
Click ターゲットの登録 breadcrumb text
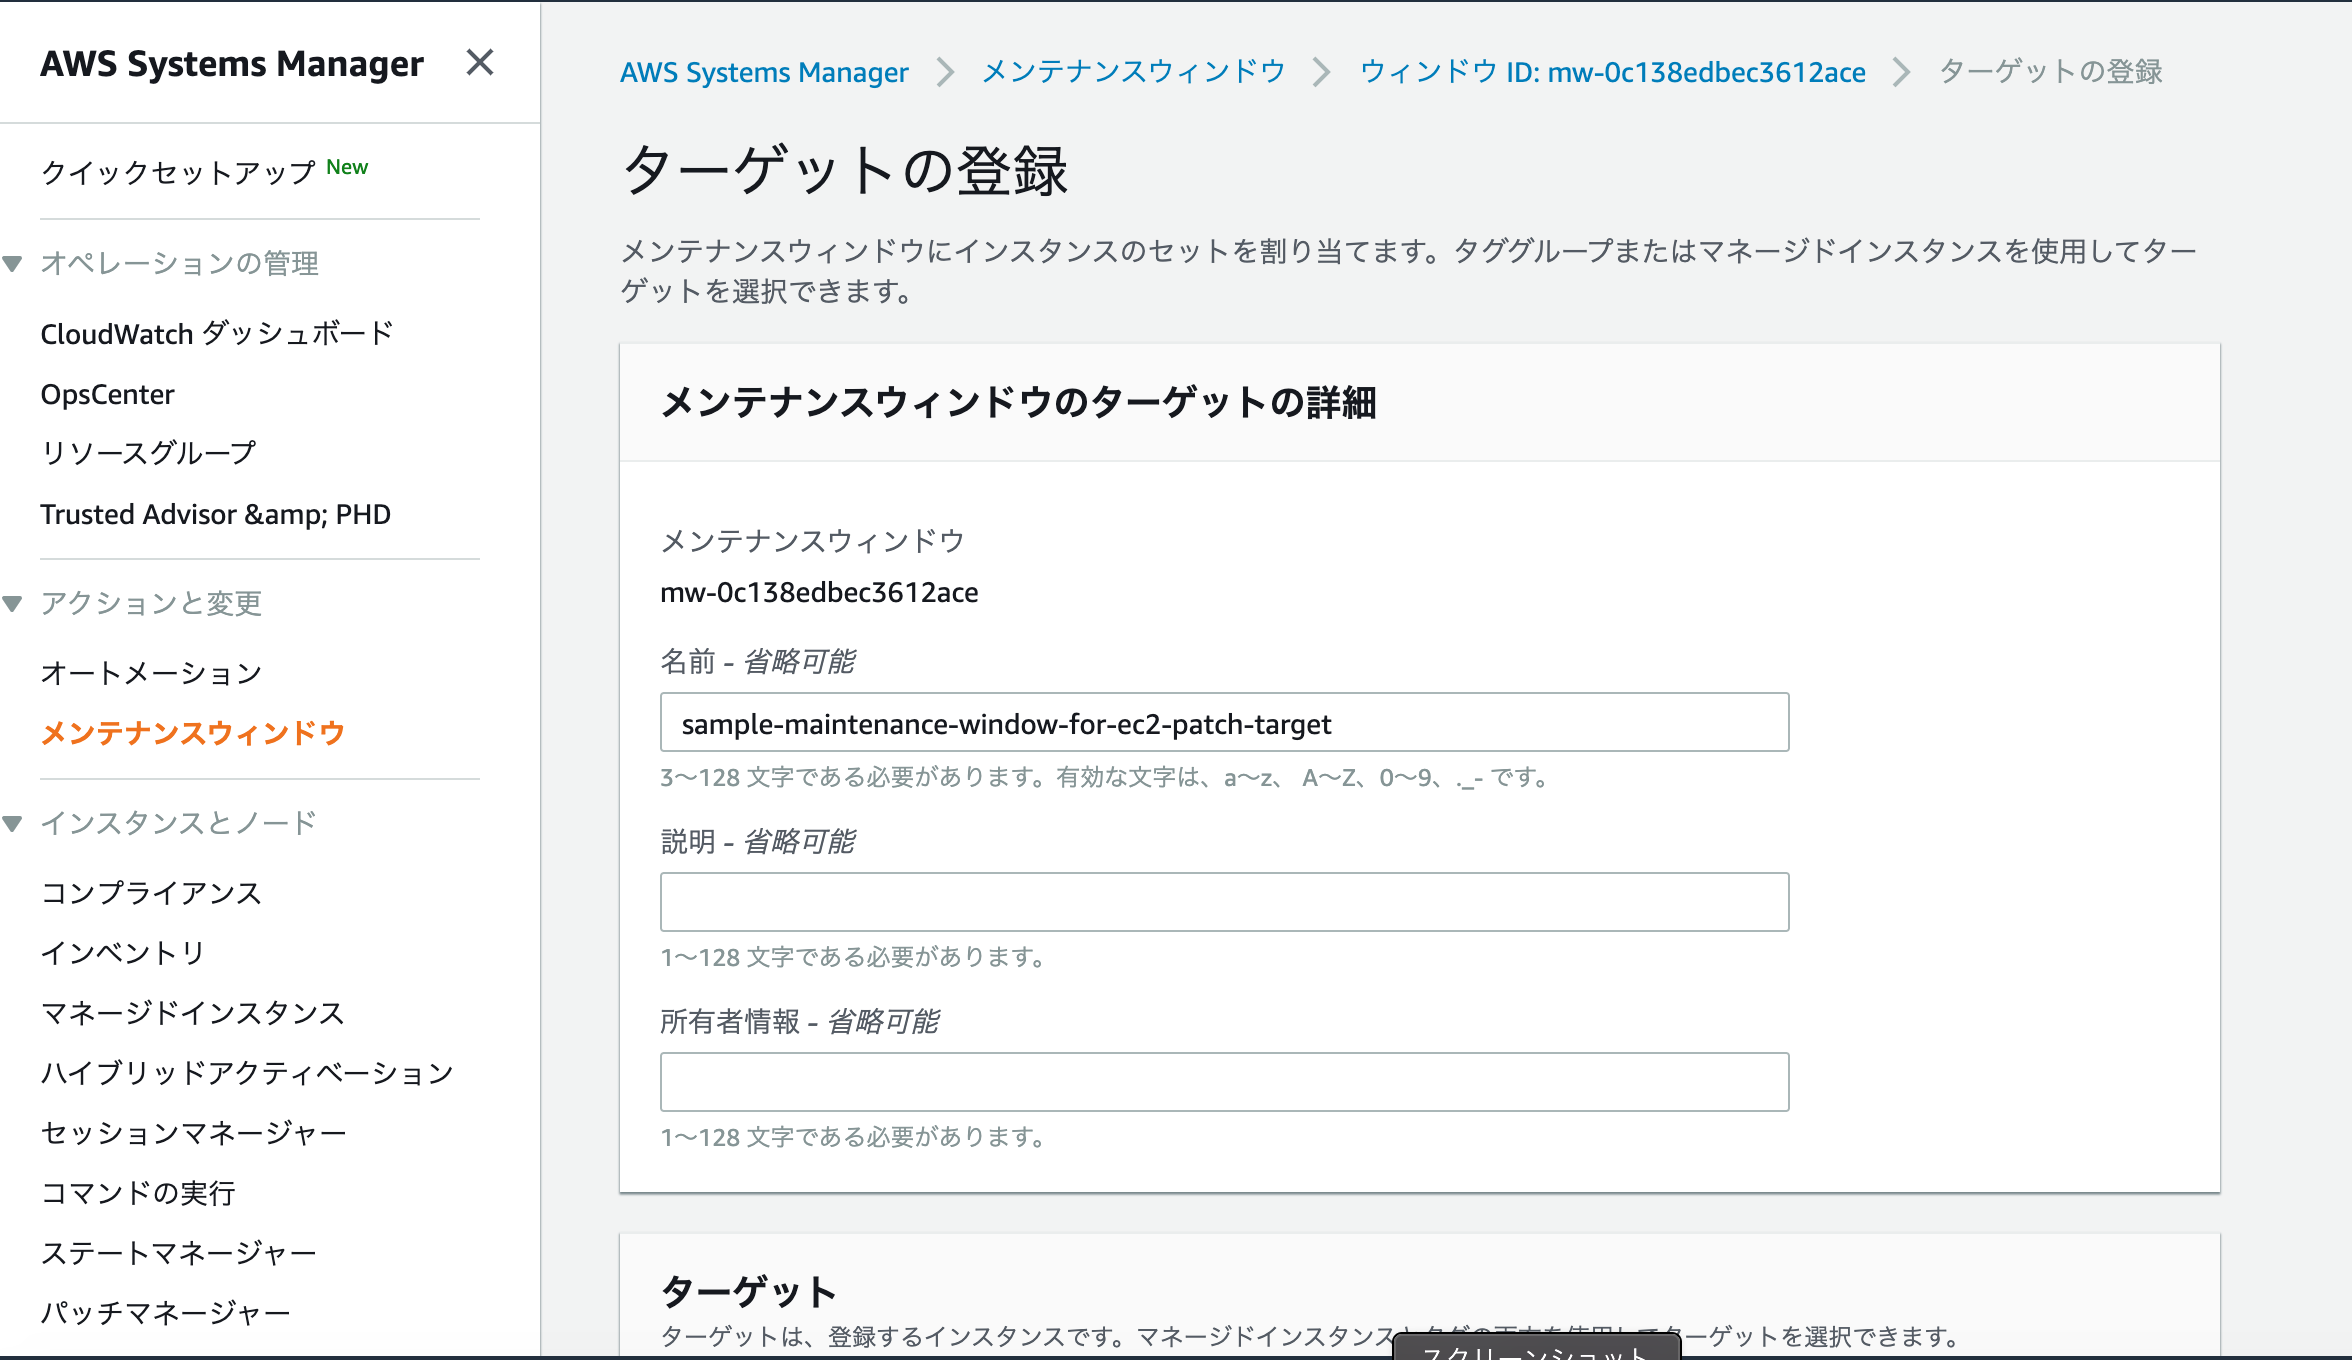point(2051,72)
